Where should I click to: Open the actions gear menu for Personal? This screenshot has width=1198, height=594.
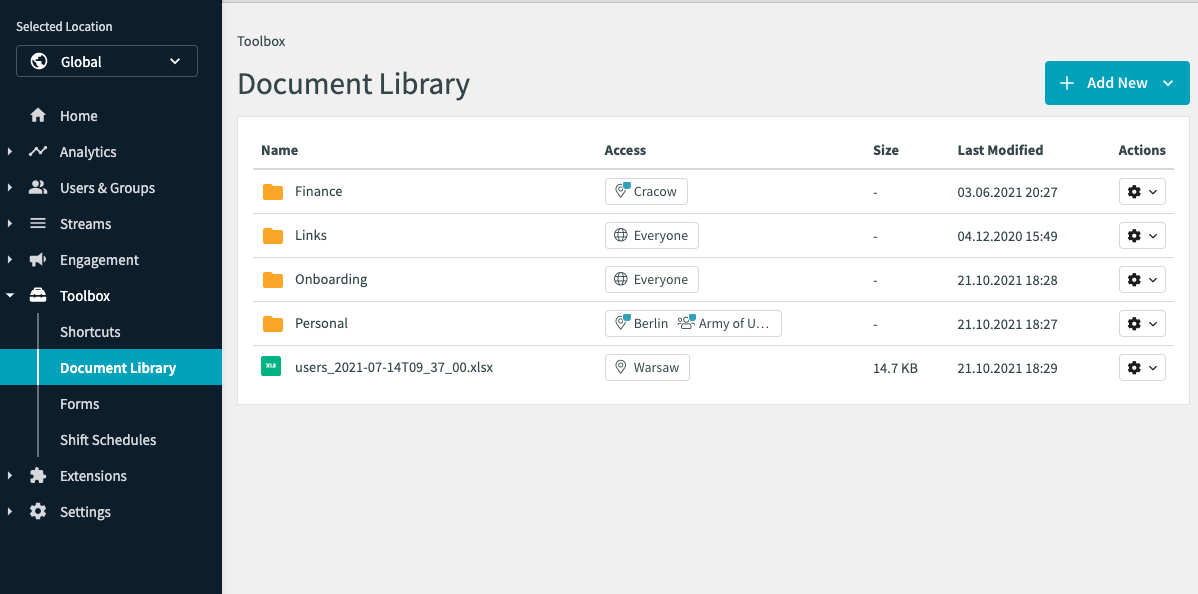[x=1142, y=323]
